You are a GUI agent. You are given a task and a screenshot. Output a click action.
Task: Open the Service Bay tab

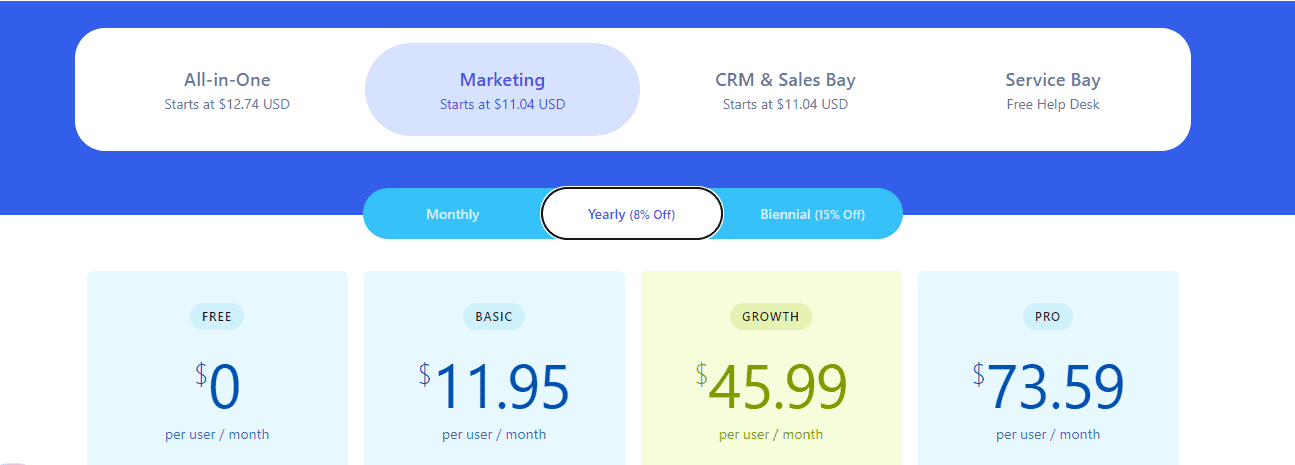pos(1053,90)
